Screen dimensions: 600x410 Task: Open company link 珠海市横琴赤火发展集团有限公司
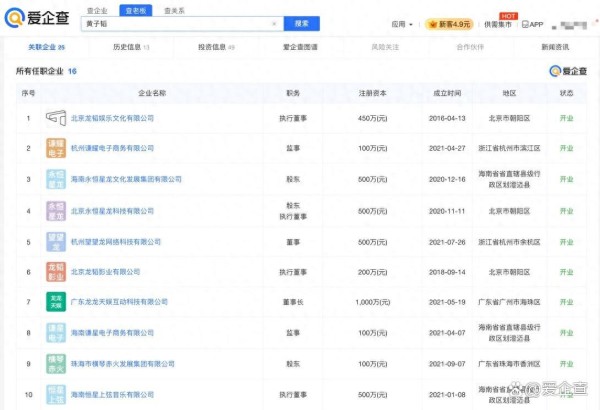(x=123, y=364)
